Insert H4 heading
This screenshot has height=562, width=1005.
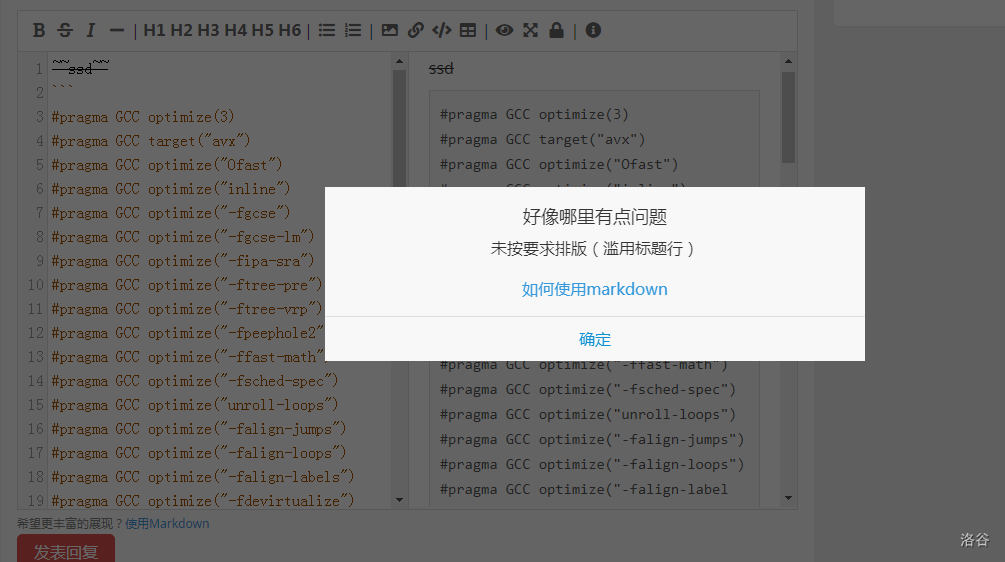click(235, 30)
